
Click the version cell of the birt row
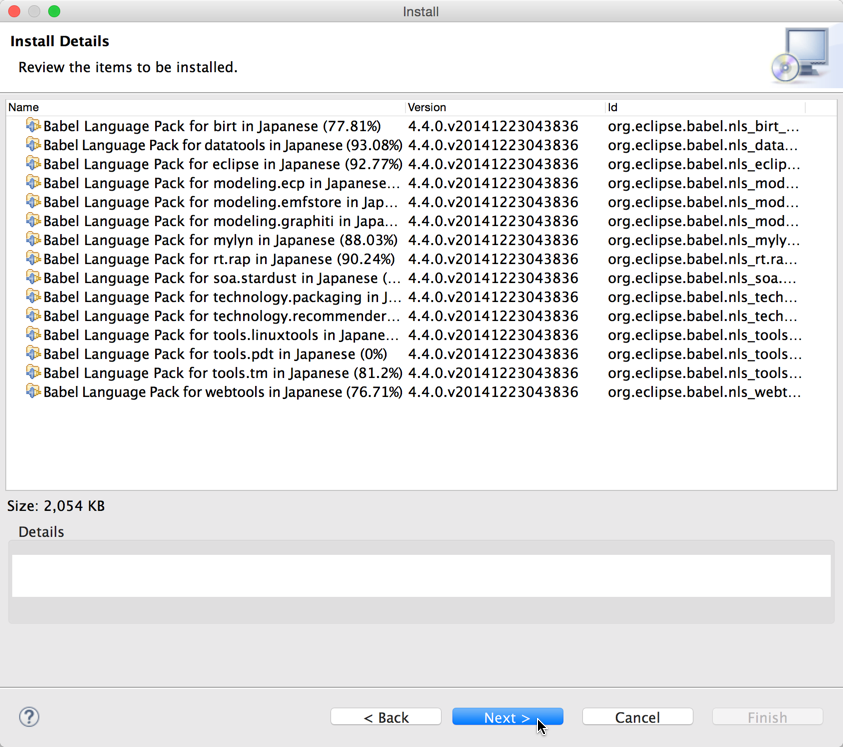coord(493,126)
